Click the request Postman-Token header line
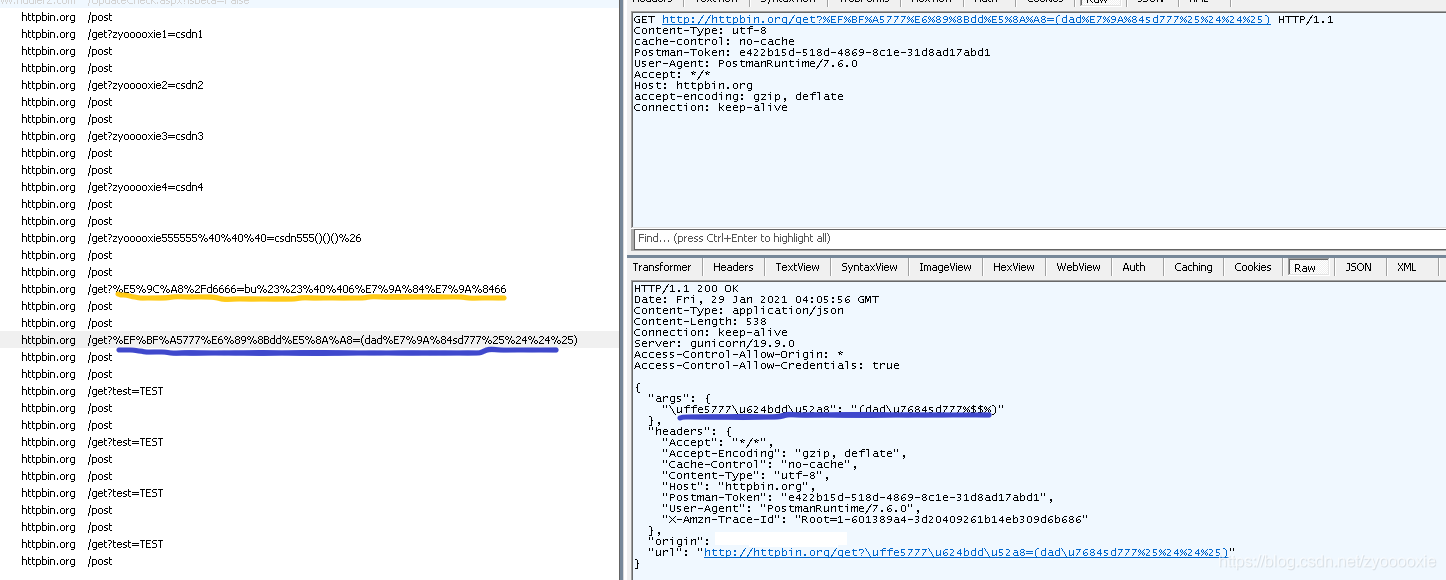1446x580 pixels. click(812, 52)
